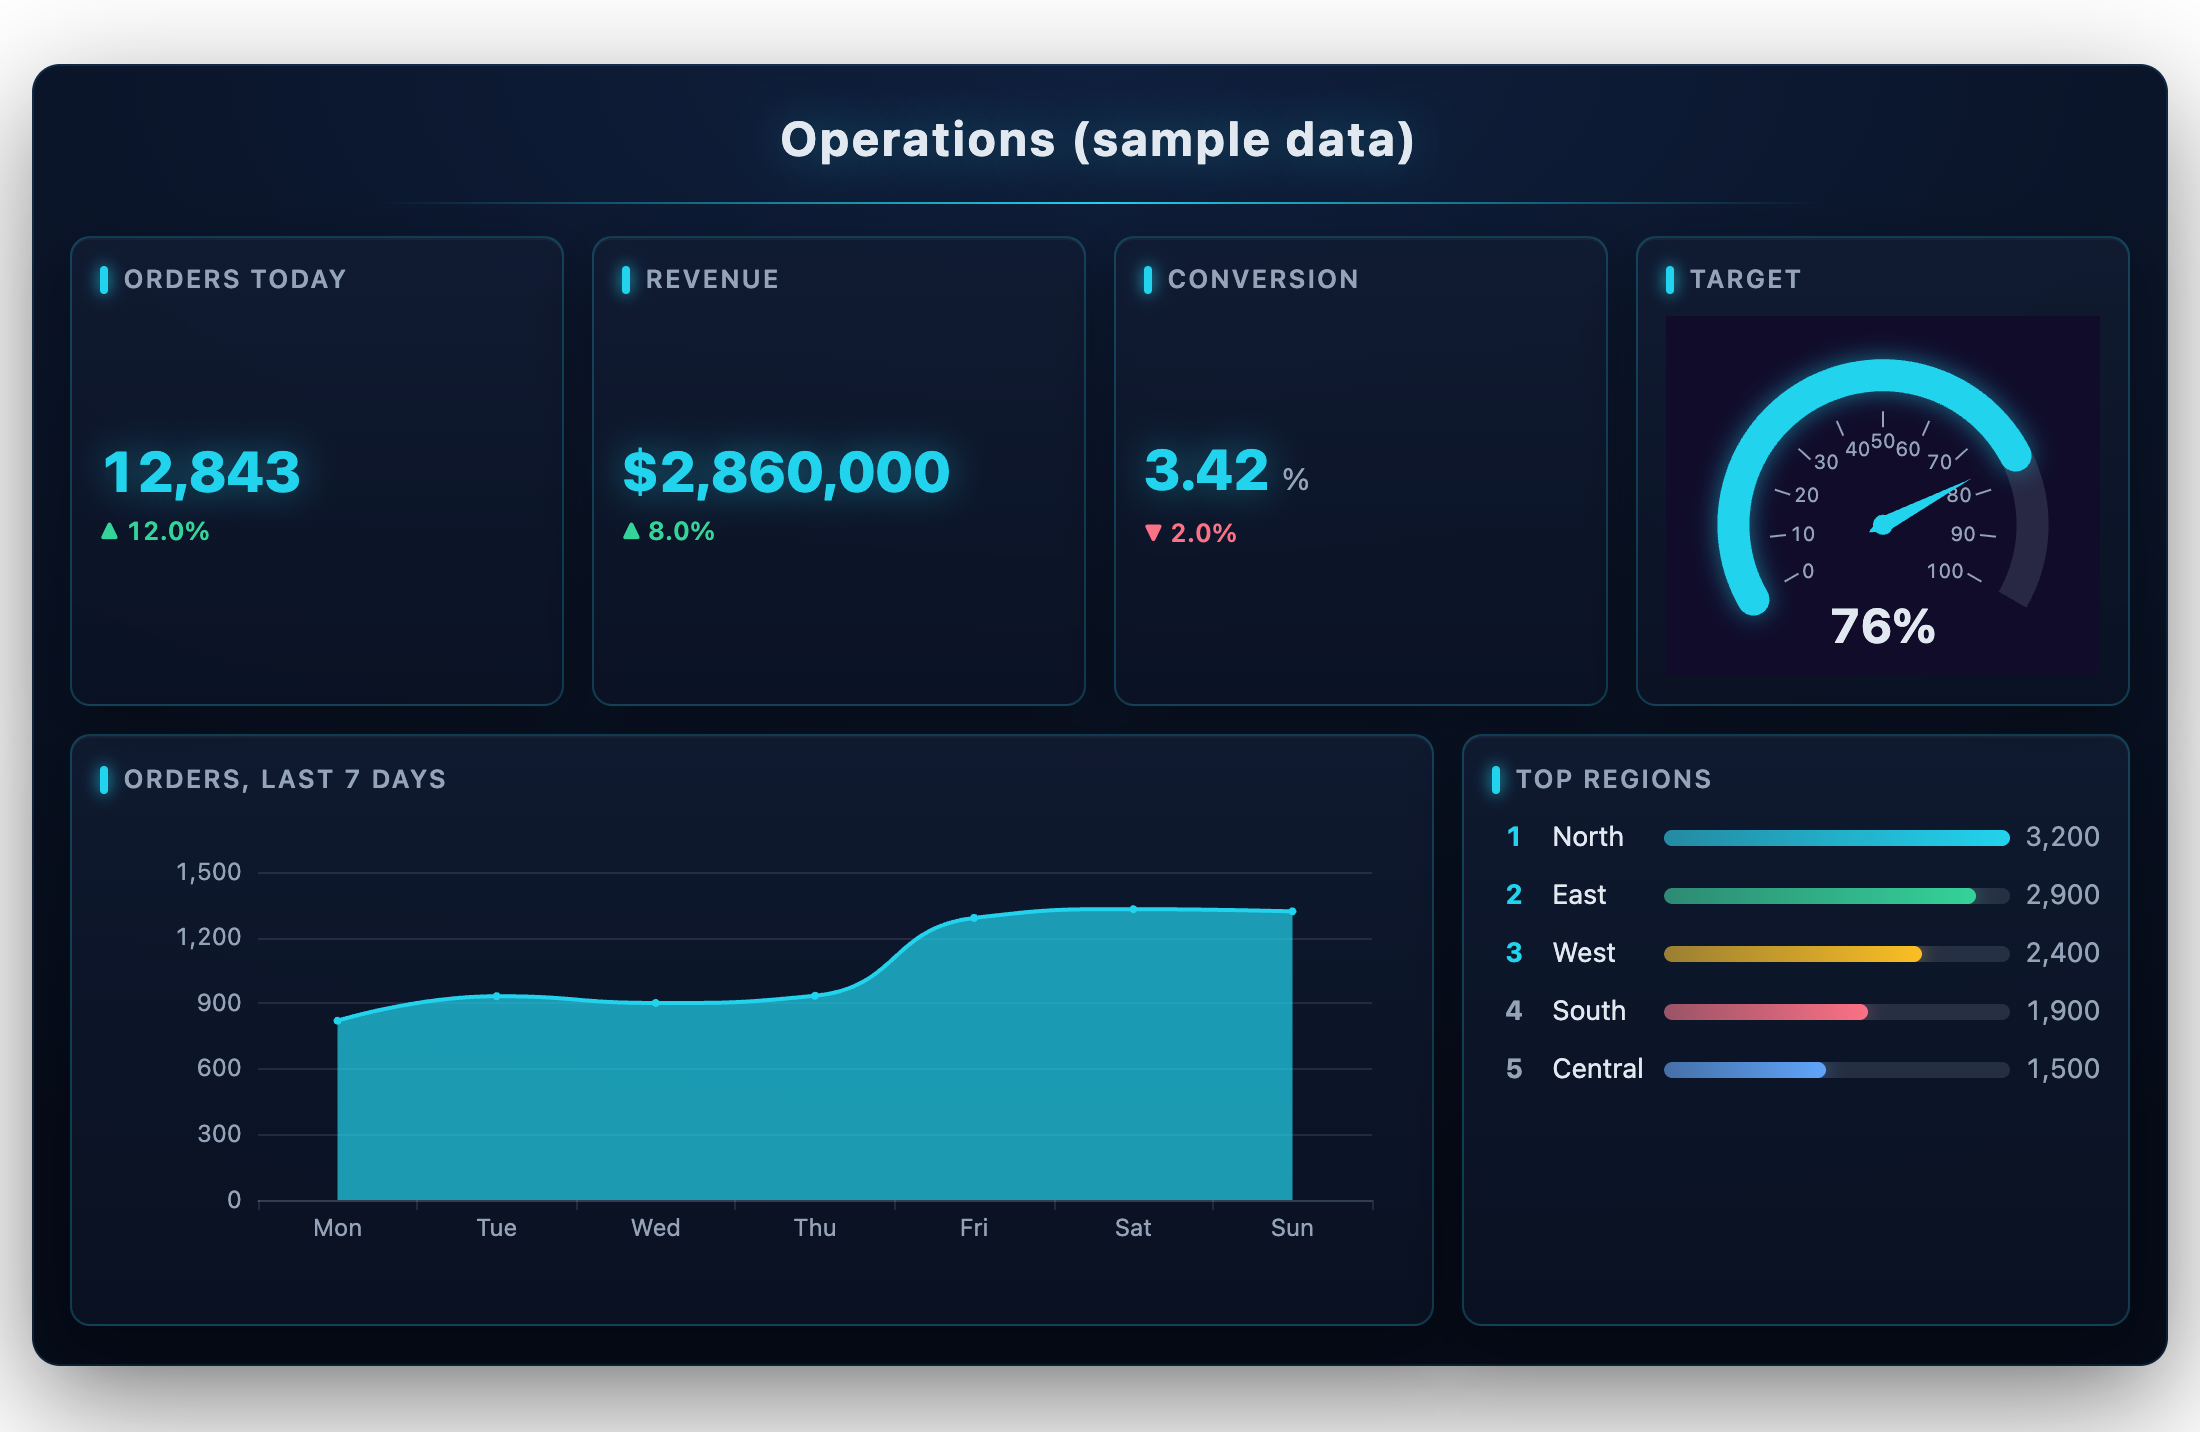Click the 76% gauge readout

point(1883,626)
